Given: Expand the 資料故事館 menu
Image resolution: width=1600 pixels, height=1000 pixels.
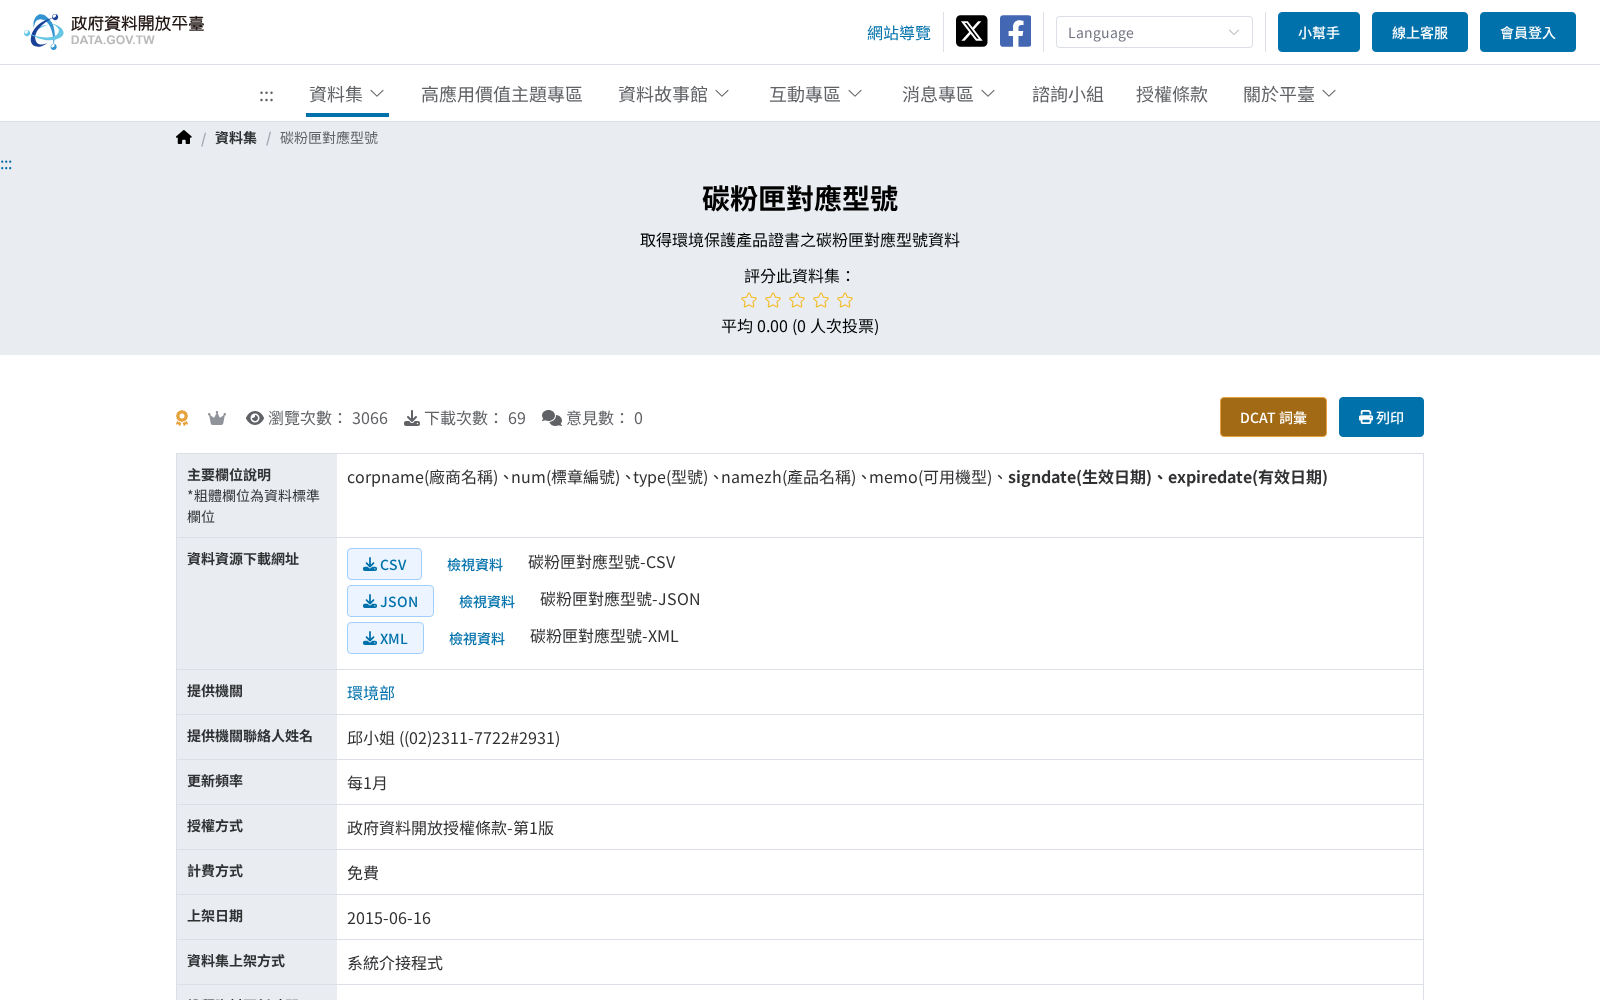Looking at the screenshot, I should click(x=674, y=94).
